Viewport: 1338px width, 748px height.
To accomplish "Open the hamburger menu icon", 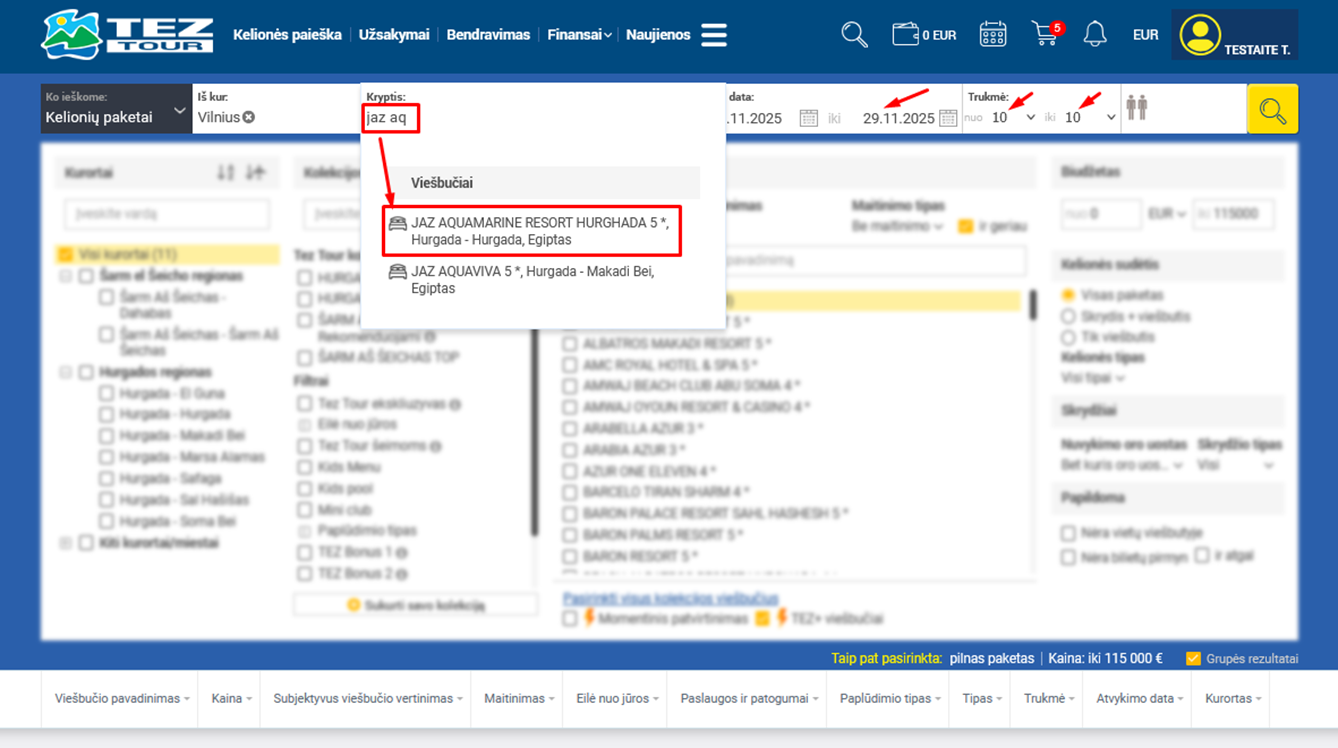I will coord(714,35).
